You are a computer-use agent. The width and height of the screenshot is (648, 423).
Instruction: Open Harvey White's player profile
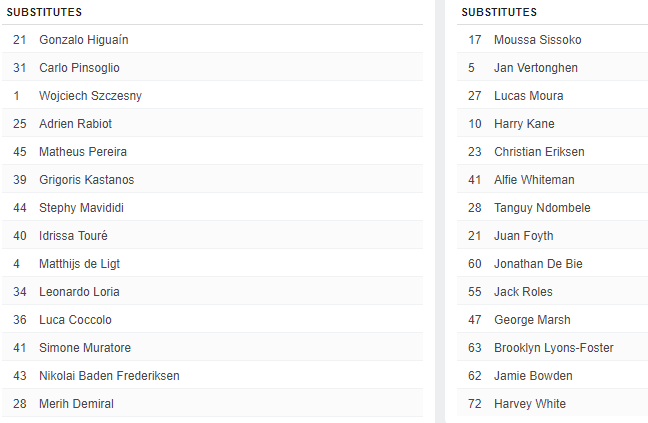coord(529,404)
